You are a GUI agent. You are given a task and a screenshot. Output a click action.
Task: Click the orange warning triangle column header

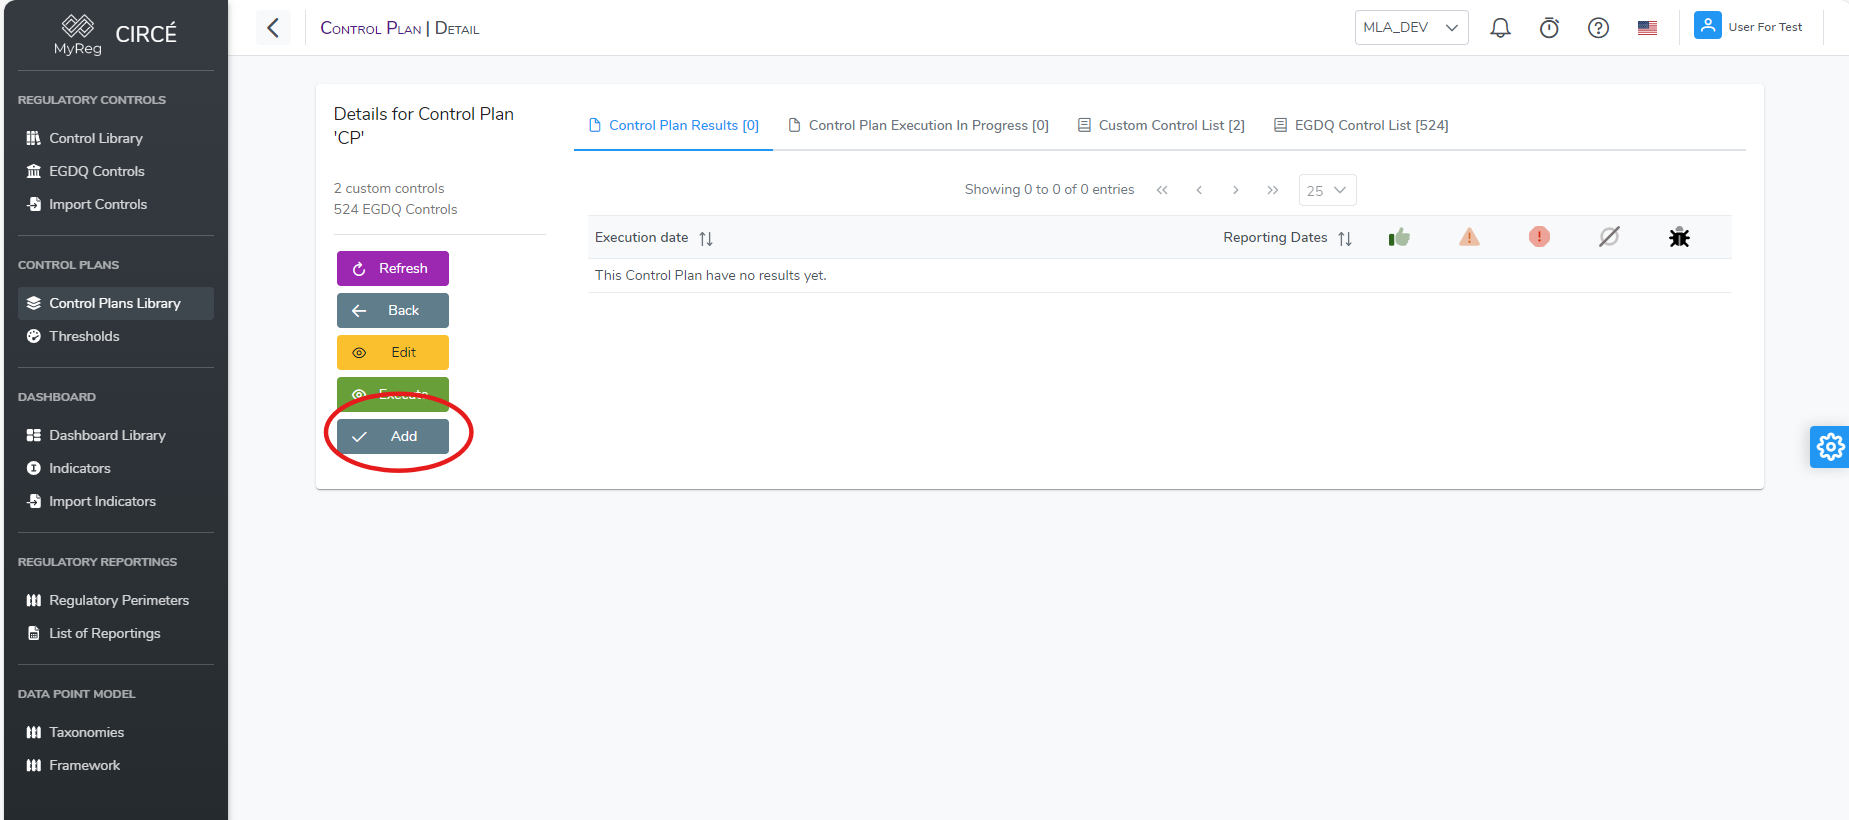point(1469,237)
